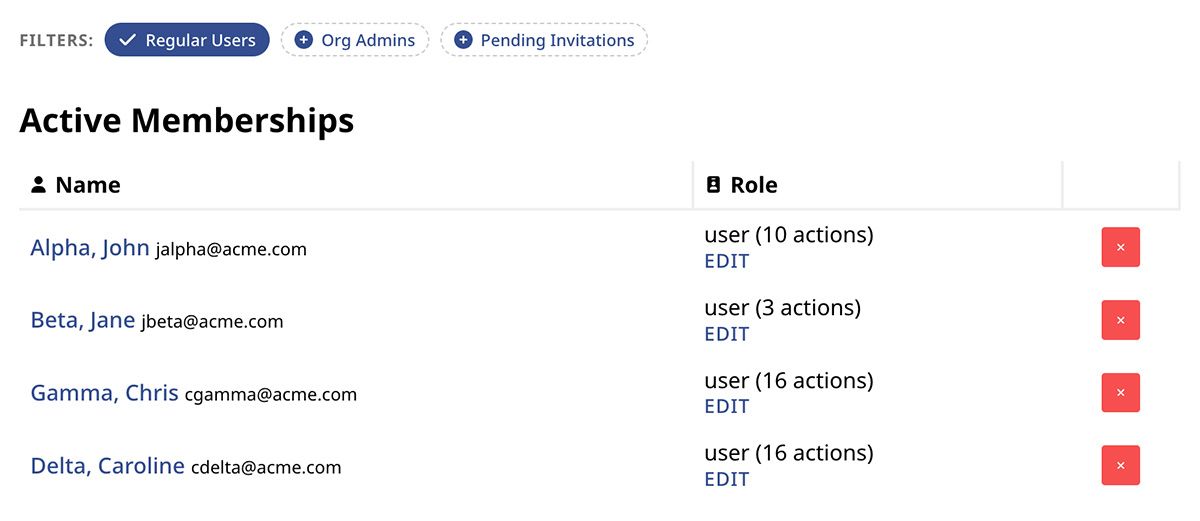
Task: Remove Caroline Delta using the red X button
Action: coord(1120,466)
